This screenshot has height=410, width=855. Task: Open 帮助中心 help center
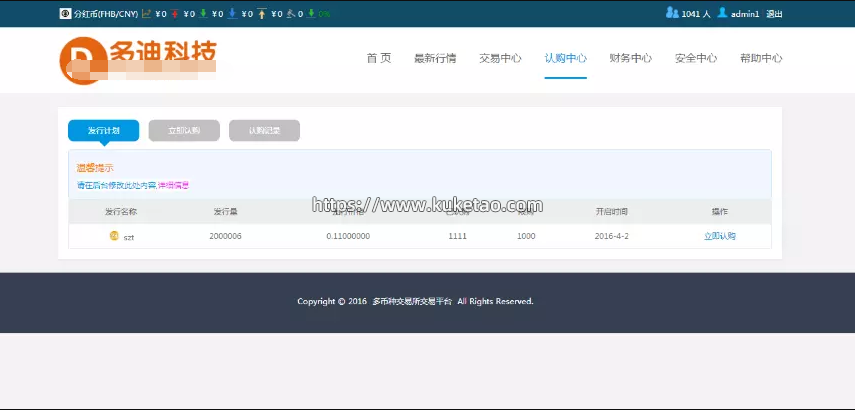[x=761, y=58]
